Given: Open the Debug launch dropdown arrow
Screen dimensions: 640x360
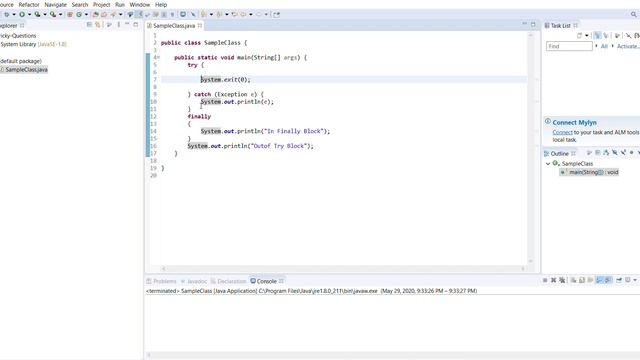Looking at the screenshot, I should click(x=14, y=14).
